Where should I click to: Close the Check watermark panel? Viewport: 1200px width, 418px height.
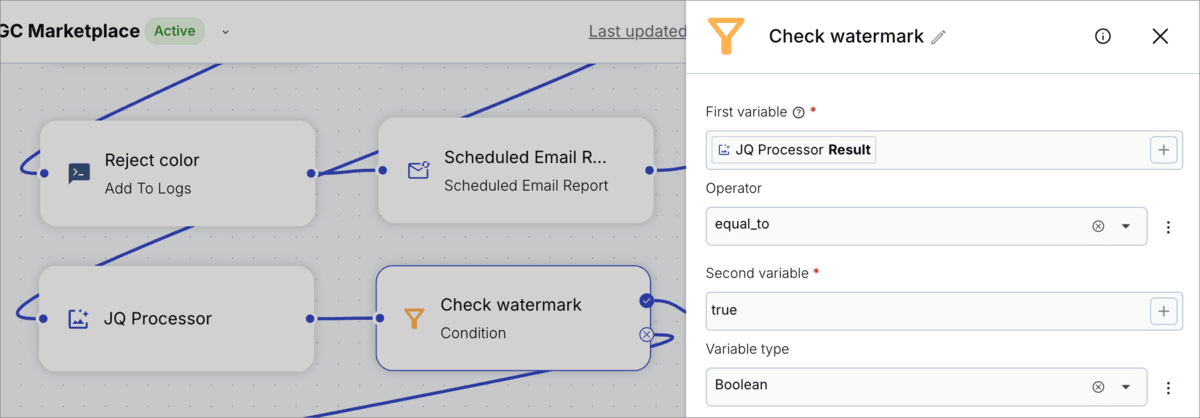(1160, 37)
